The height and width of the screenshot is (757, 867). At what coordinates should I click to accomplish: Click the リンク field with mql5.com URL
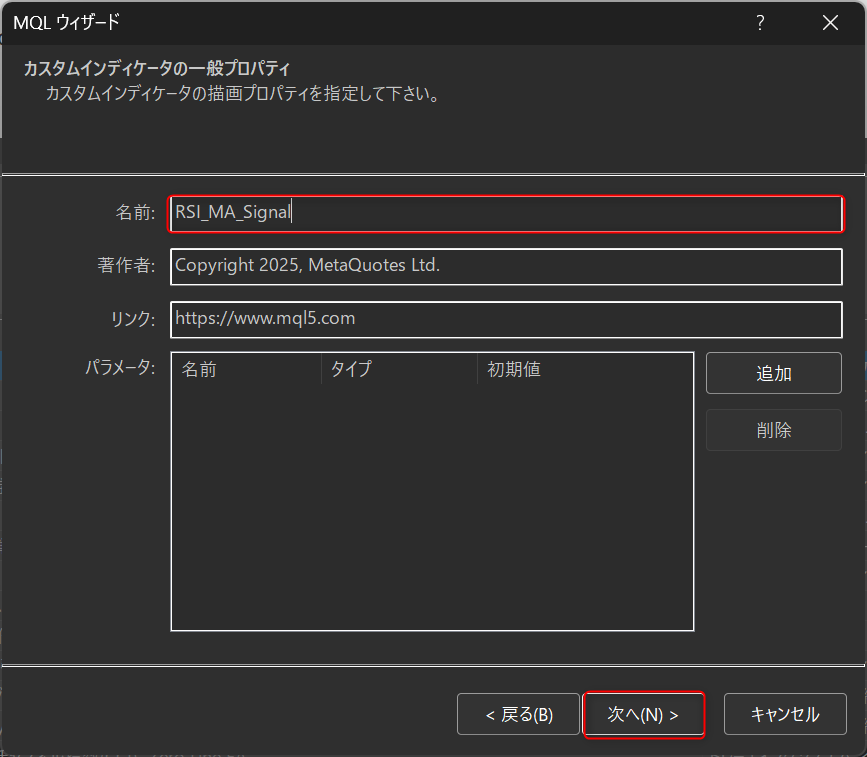pos(505,319)
